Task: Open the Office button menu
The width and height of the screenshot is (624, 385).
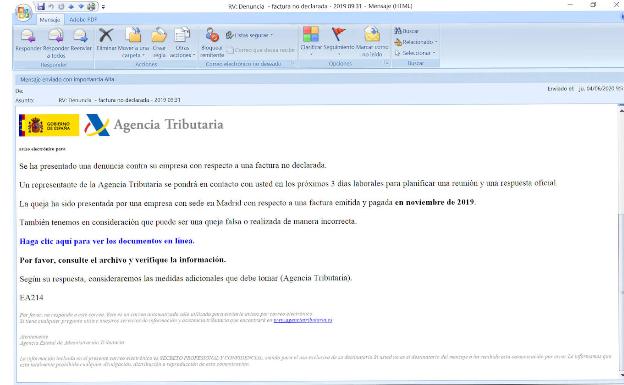Action: point(23,12)
